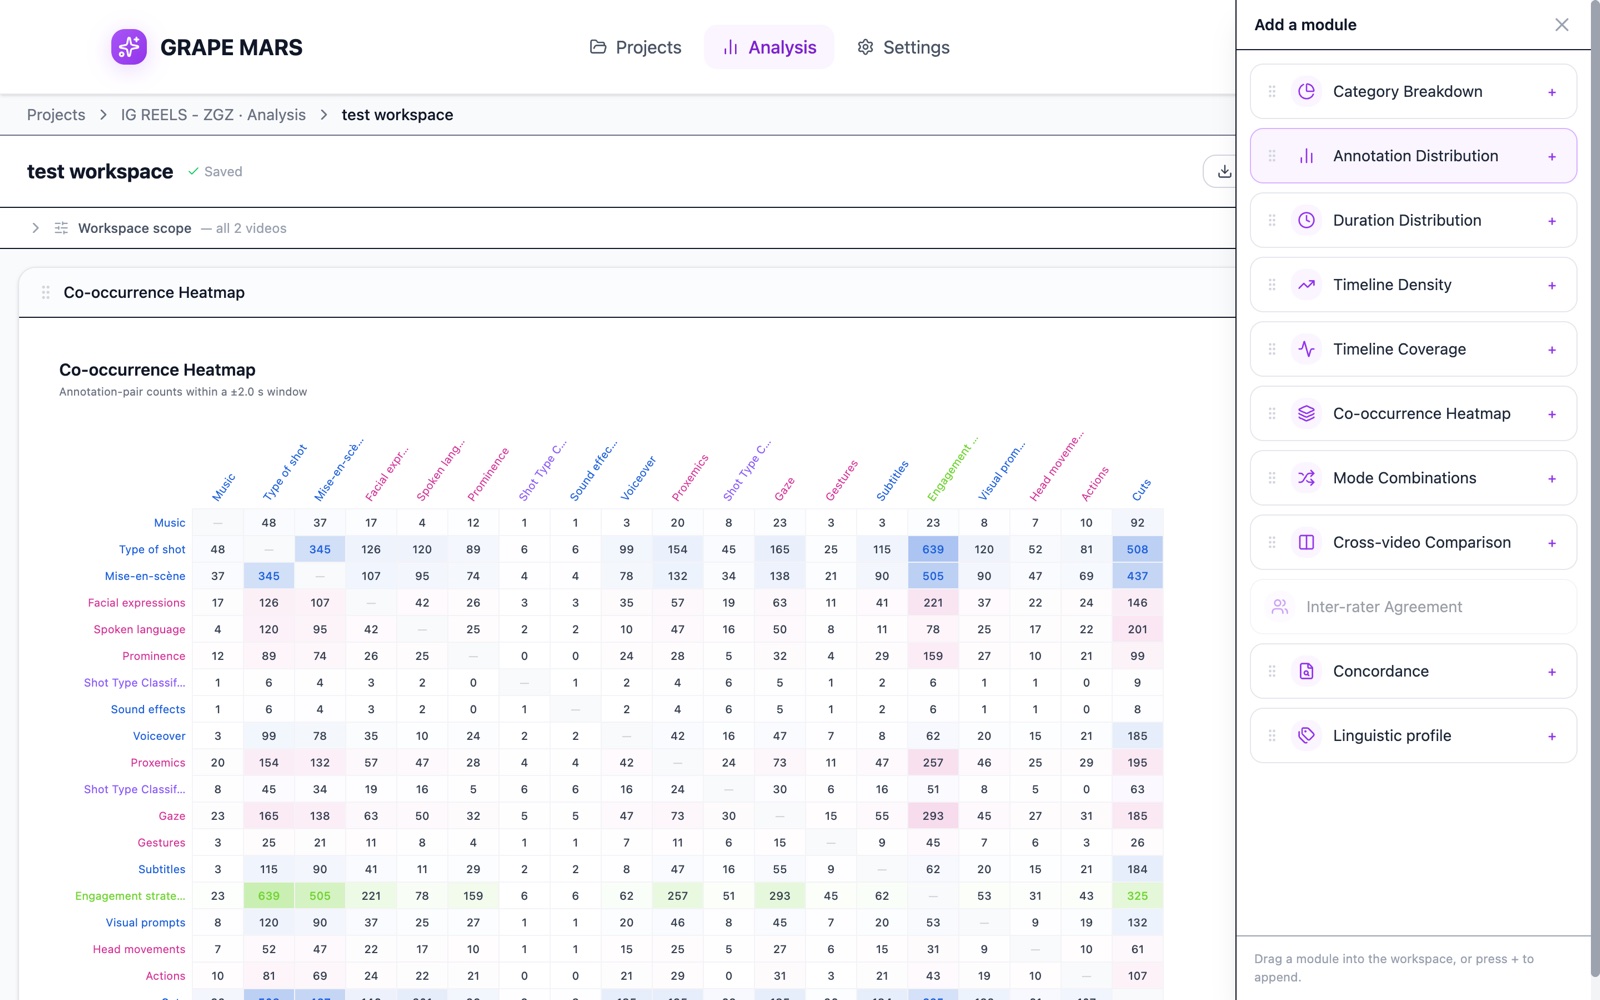
Task: Click the Grape Mars logo icon
Action: click(129, 47)
